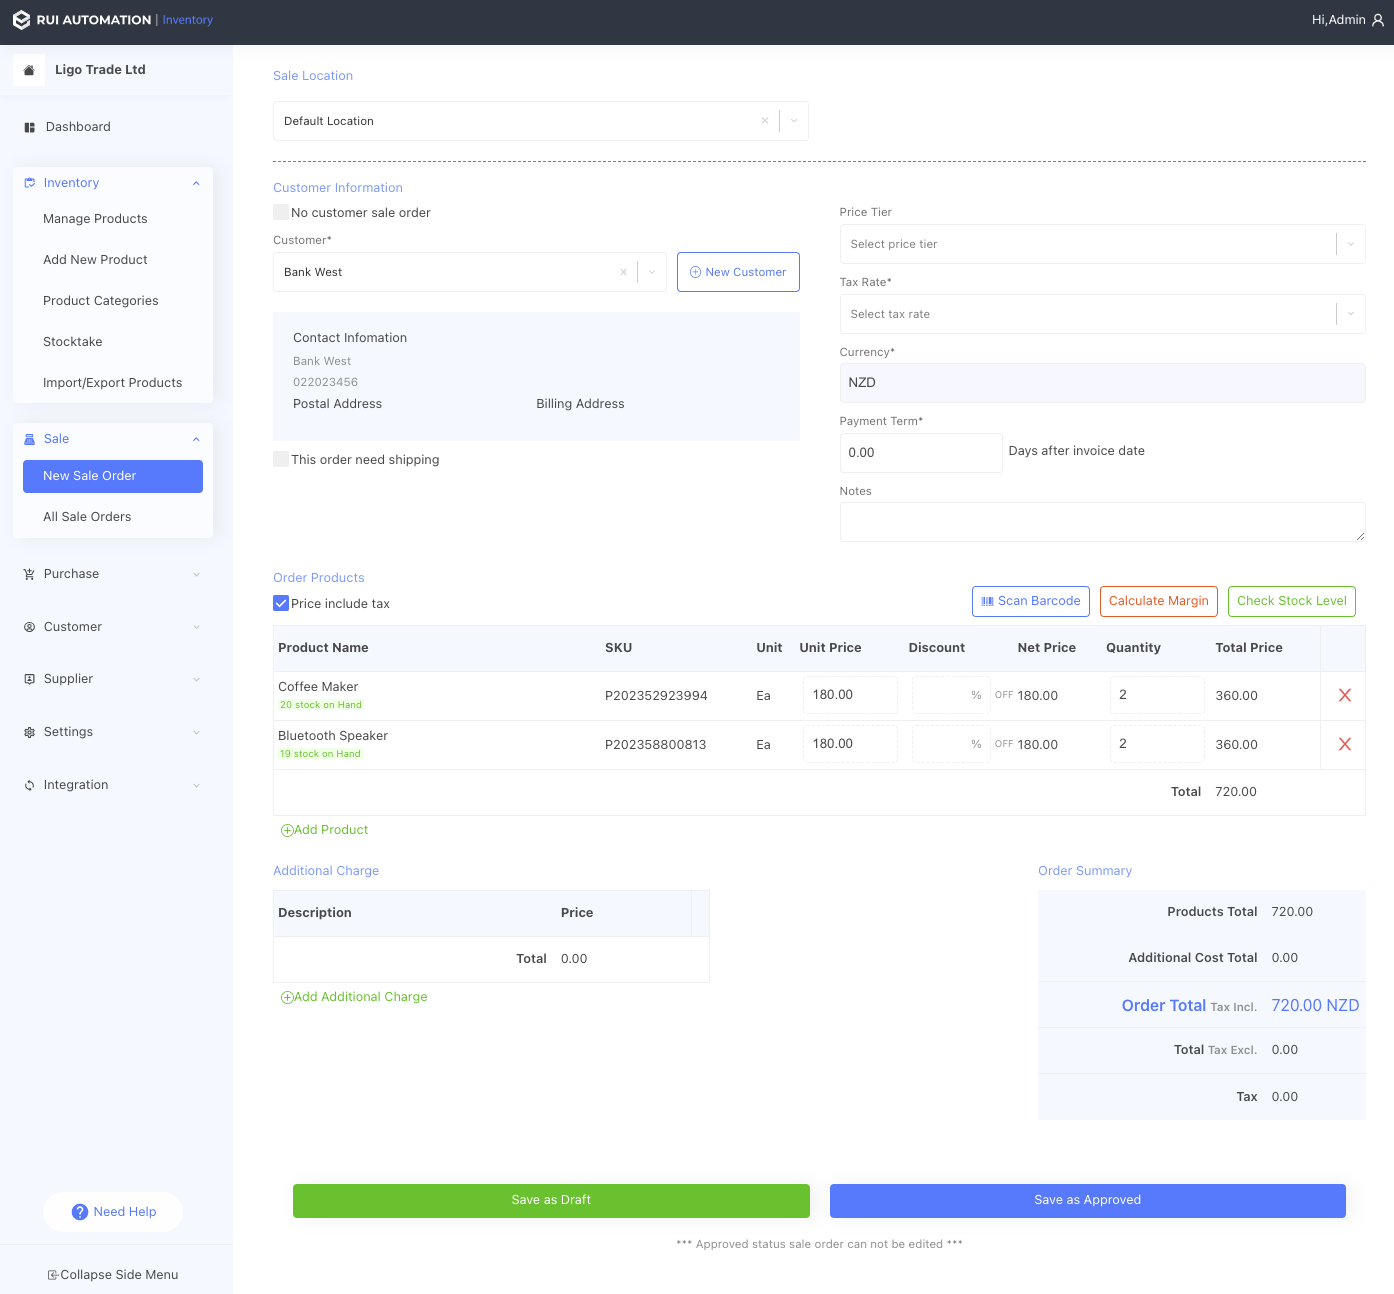Open the Sale Location dropdown

(794, 120)
